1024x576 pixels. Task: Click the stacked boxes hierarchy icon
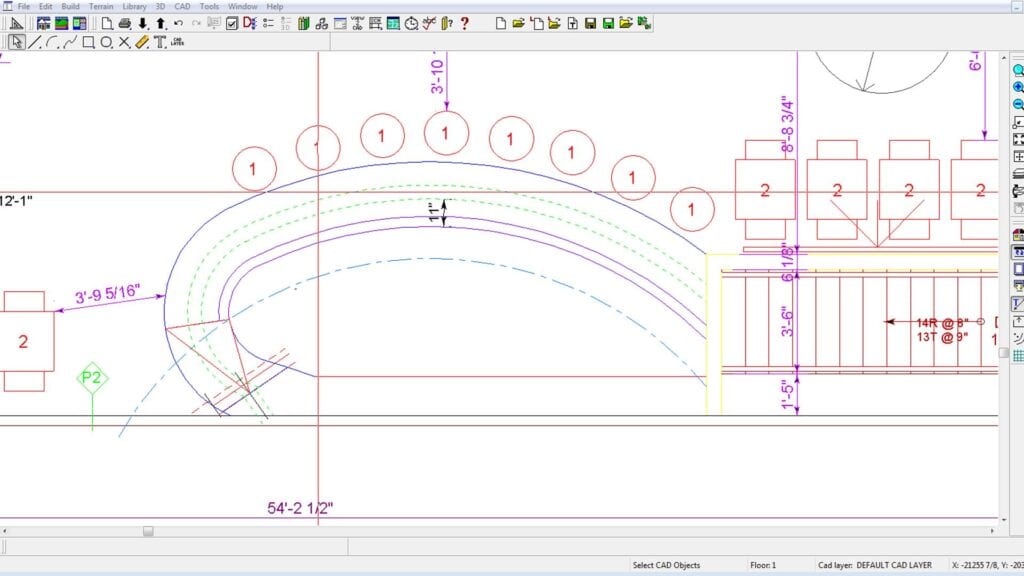321,24
